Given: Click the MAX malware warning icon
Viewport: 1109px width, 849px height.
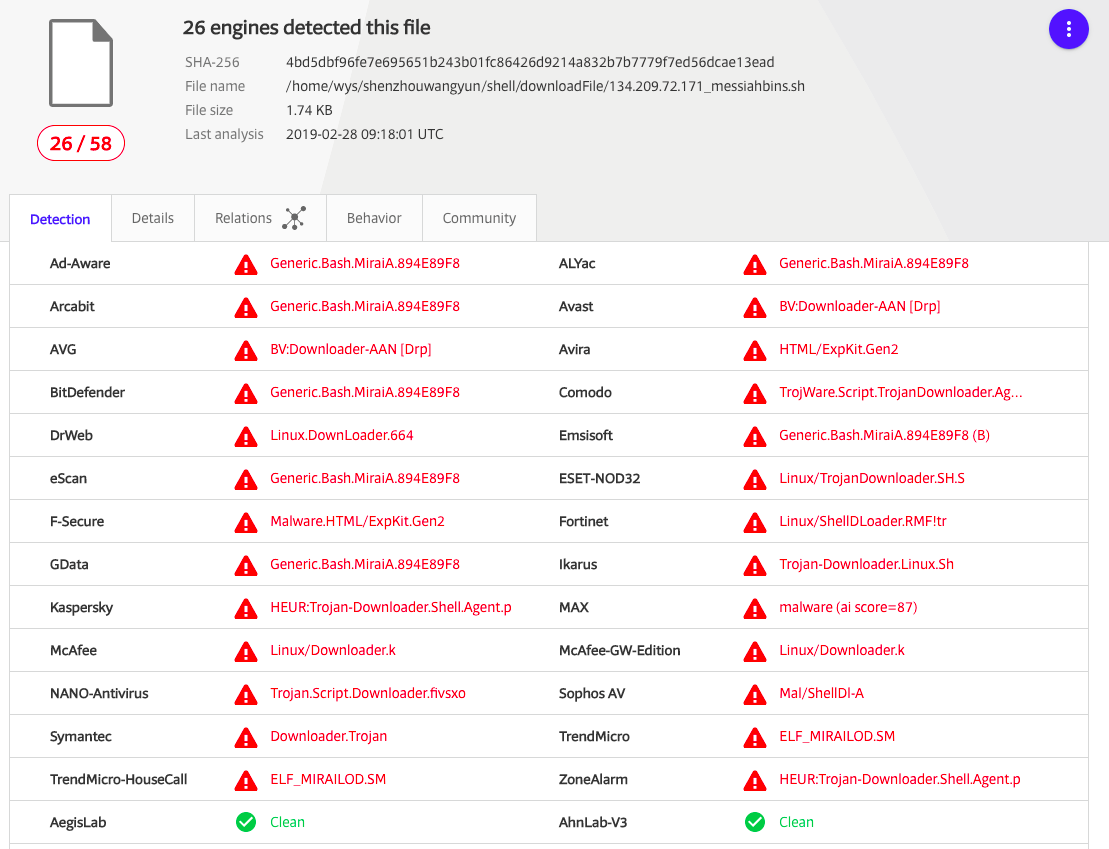Looking at the screenshot, I should (x=755, y=608).
